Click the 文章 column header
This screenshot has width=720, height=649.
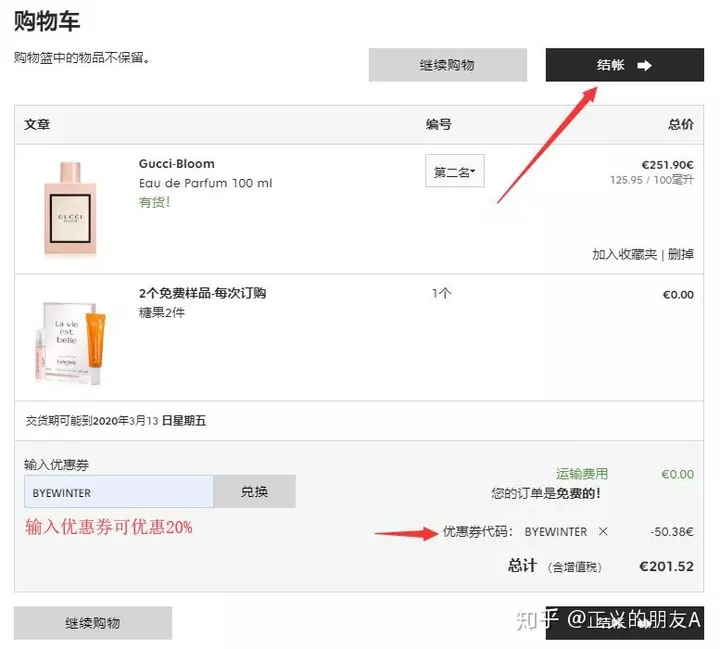pyautogui.click(x=37, y=124)
